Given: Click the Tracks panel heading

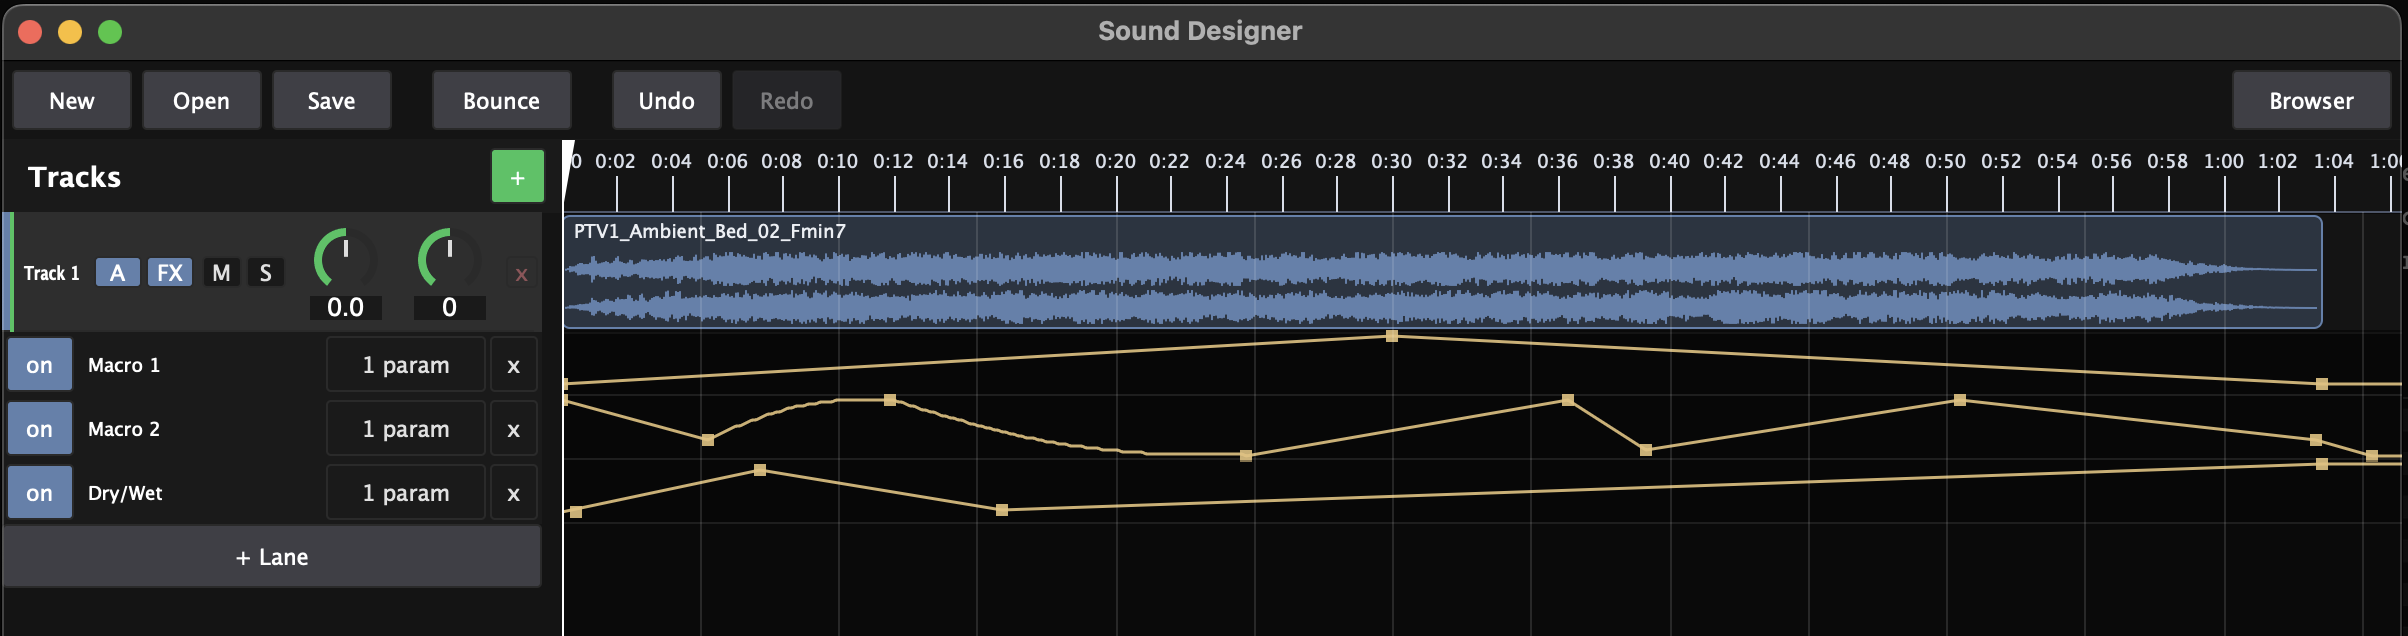Looking at the screenshot, I should (x=75, y=177).
